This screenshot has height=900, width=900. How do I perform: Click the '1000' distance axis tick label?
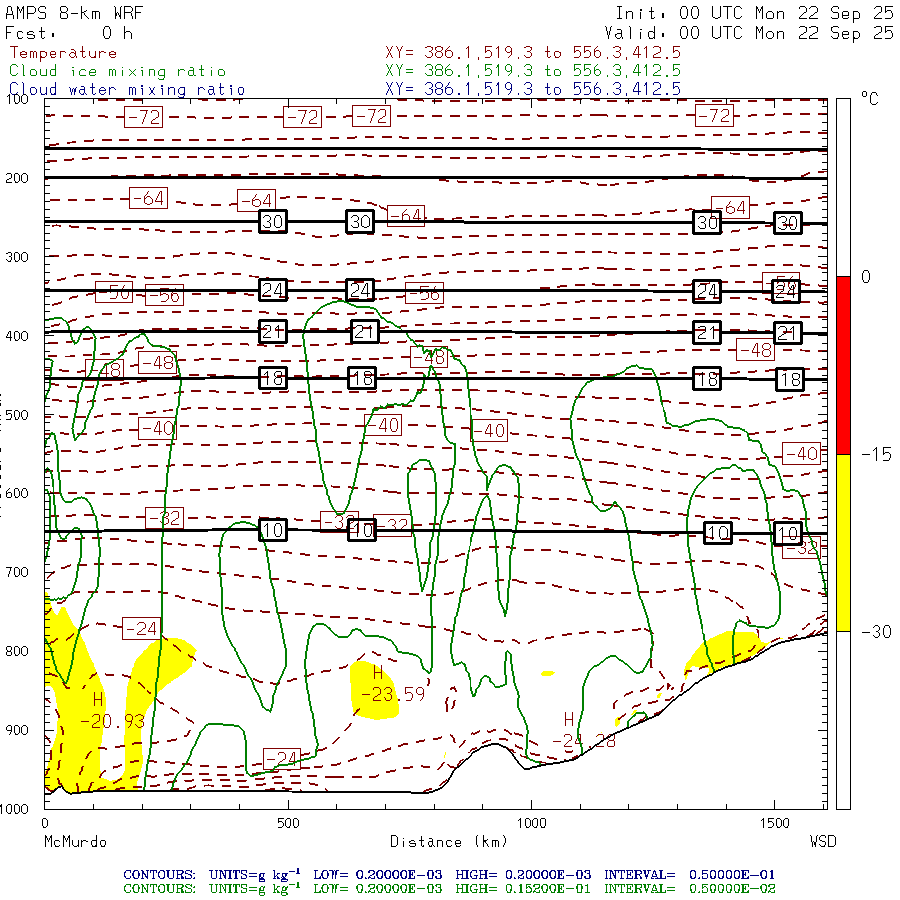pos(532,823)
